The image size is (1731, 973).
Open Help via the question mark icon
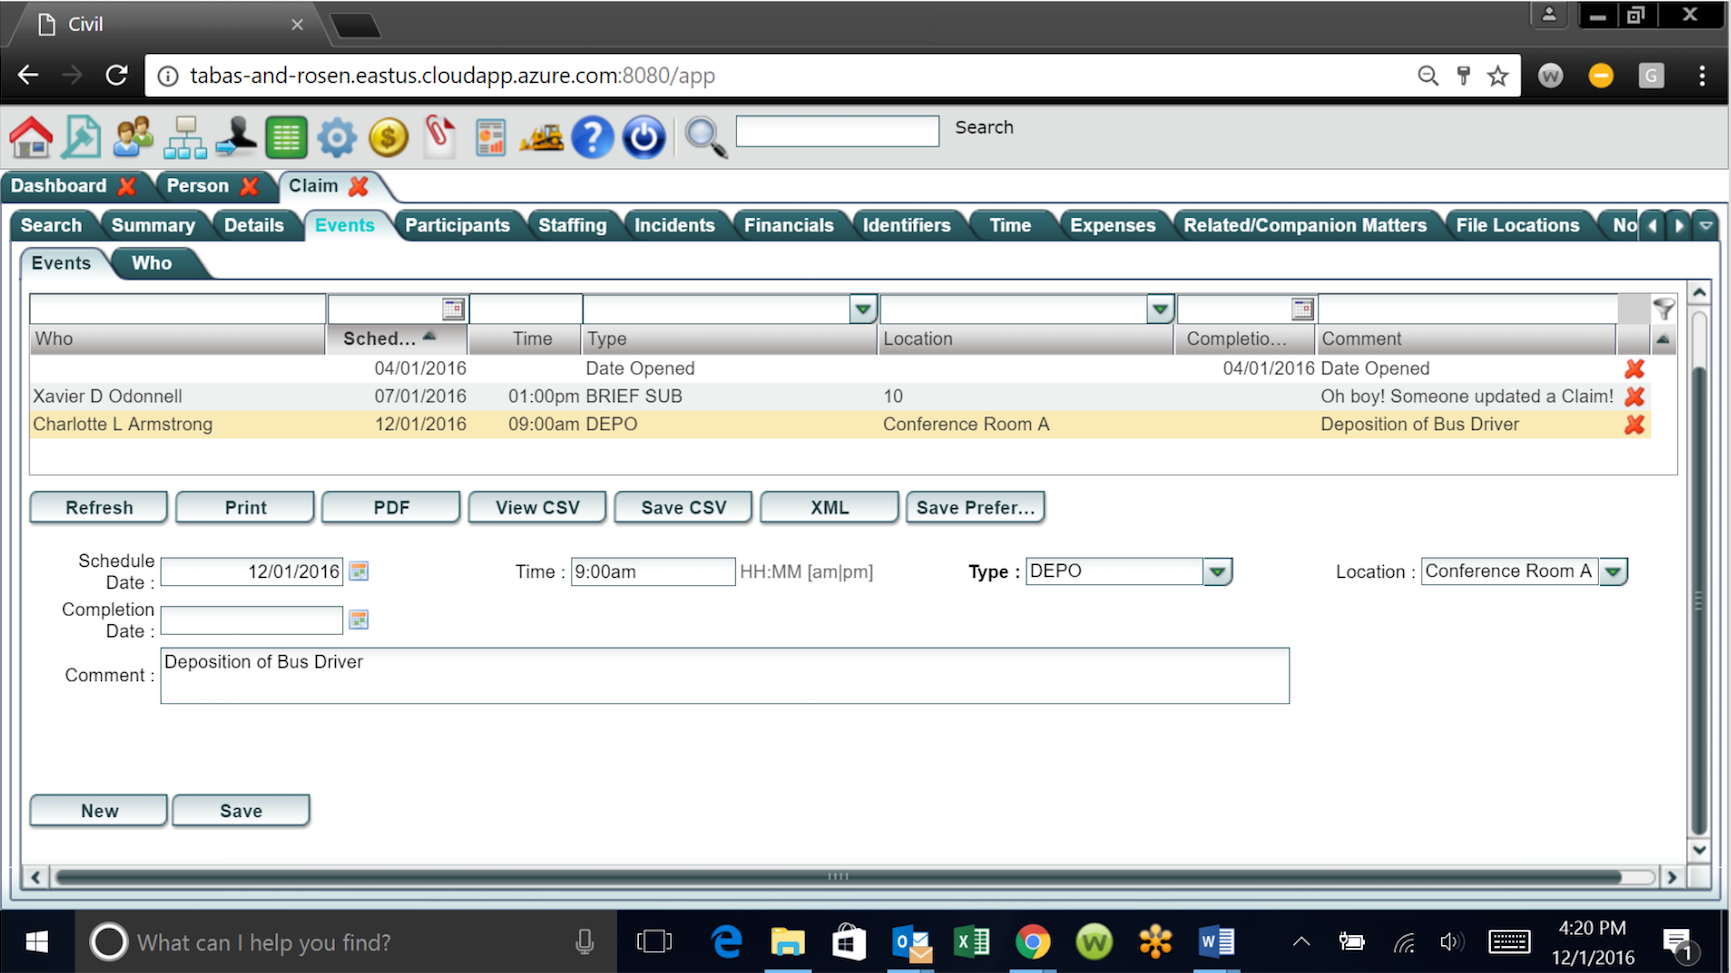click(593, 137)
